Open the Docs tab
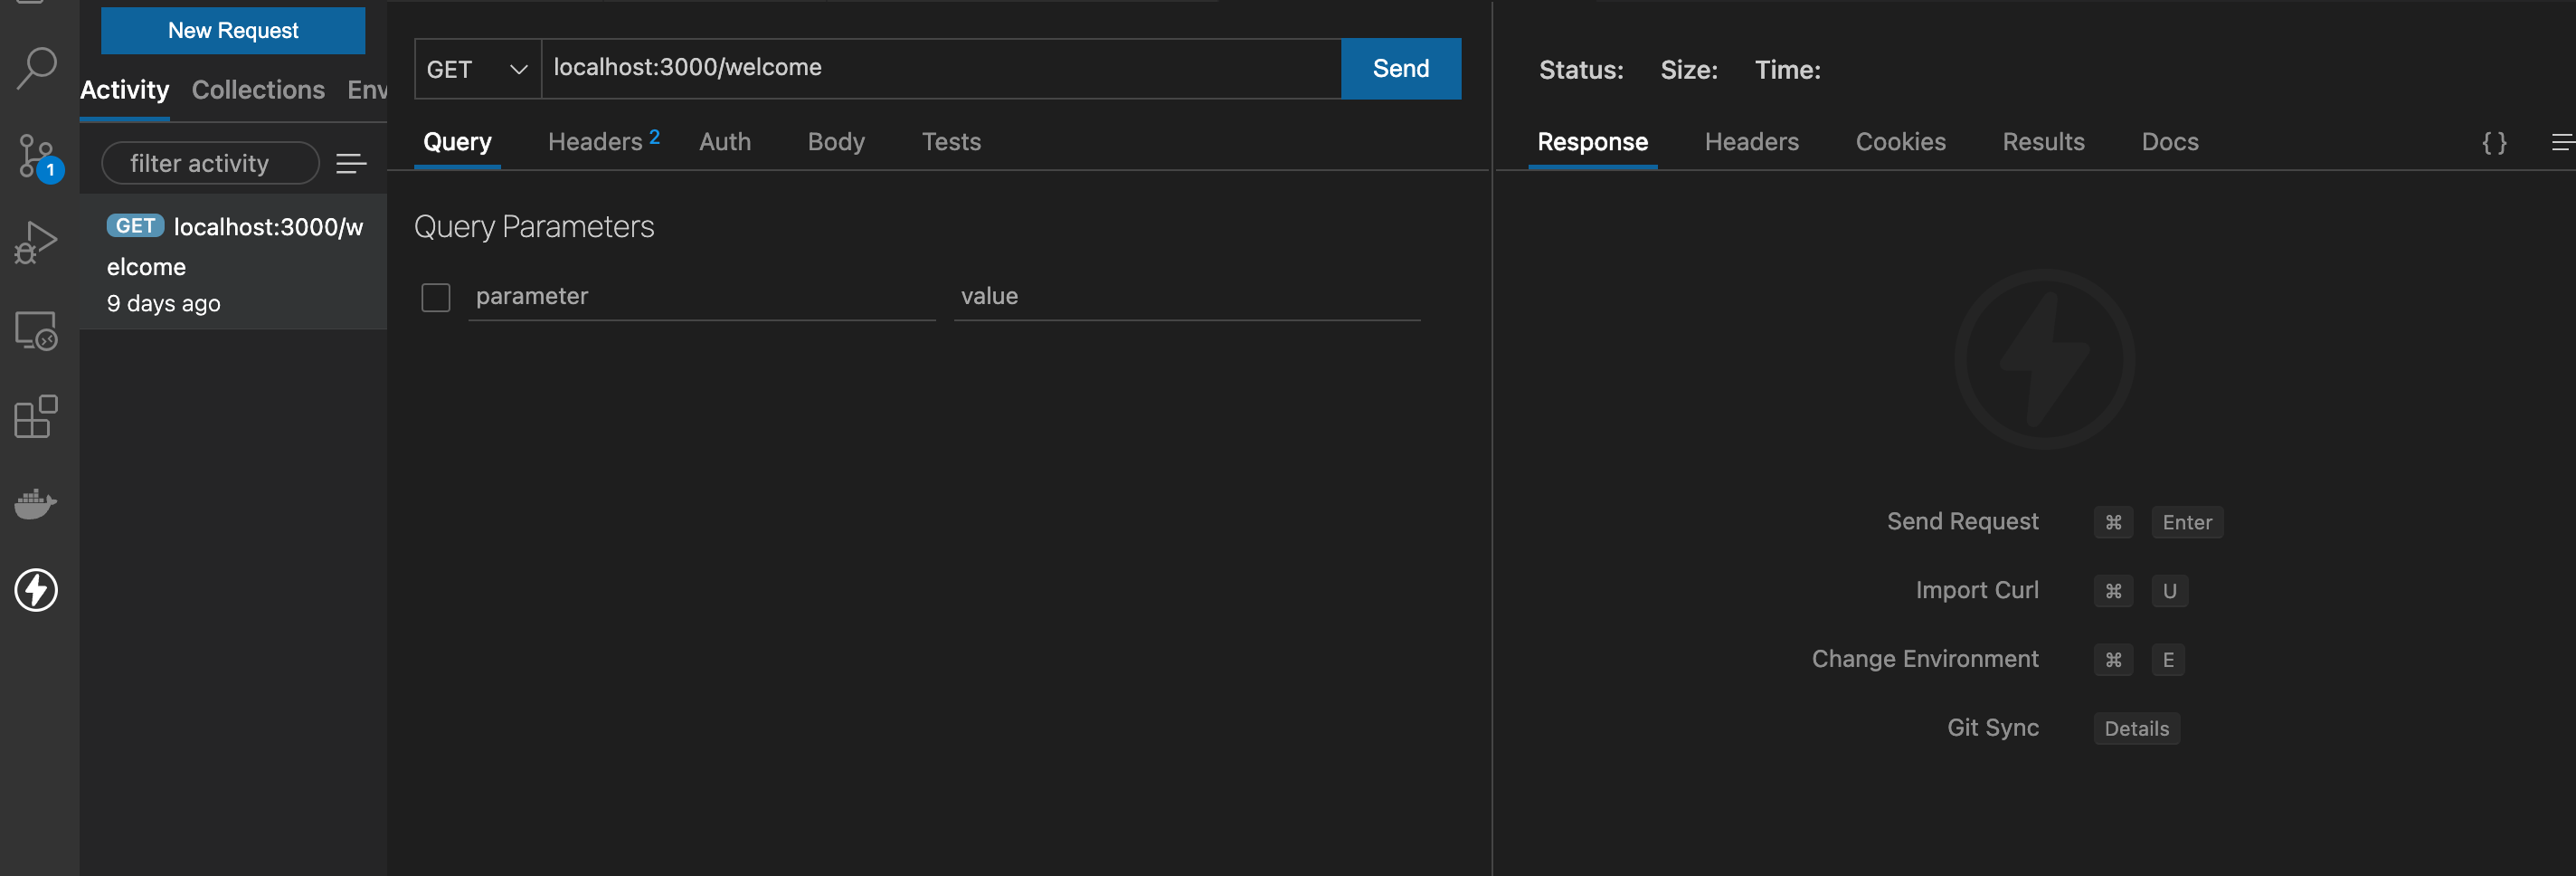This screenshot has height=876, width=2576. click(2169, 142)
